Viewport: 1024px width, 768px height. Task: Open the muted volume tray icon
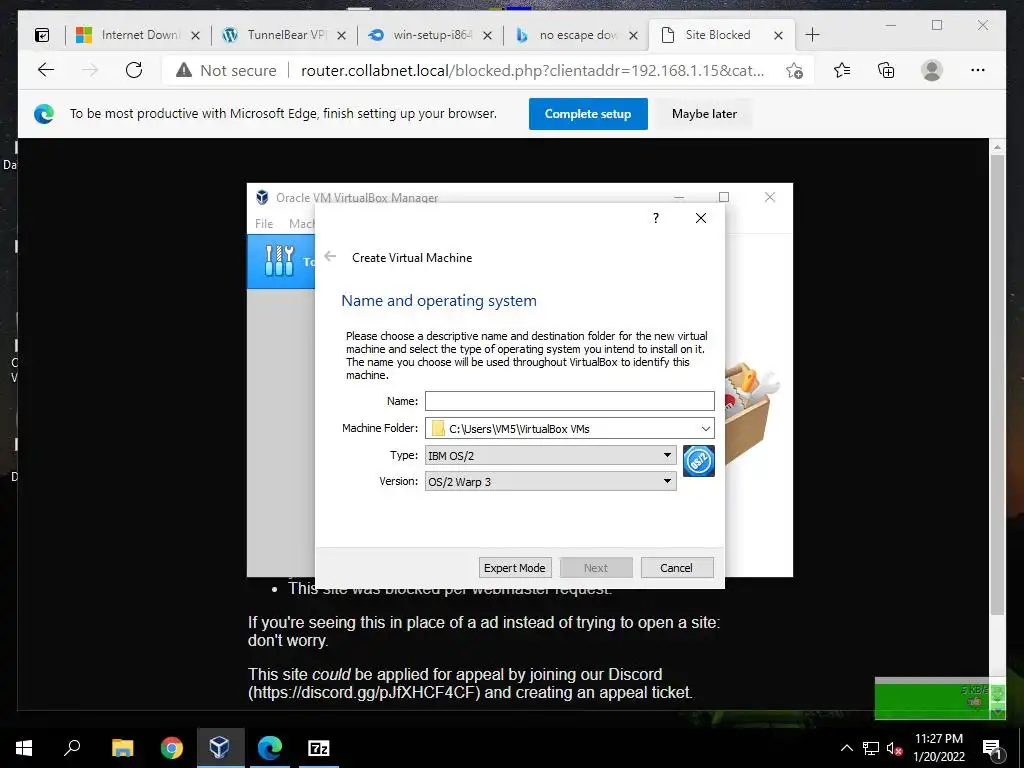[x=894, y=748]
